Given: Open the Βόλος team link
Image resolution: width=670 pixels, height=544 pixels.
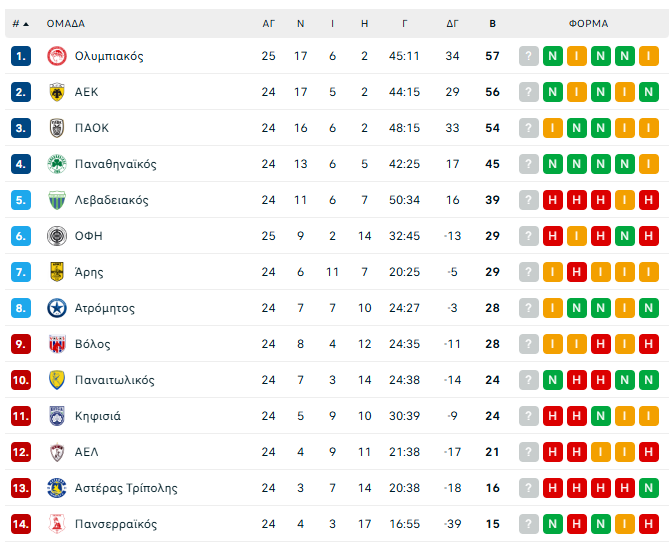Looking at the screenshot, I should 93,344.
